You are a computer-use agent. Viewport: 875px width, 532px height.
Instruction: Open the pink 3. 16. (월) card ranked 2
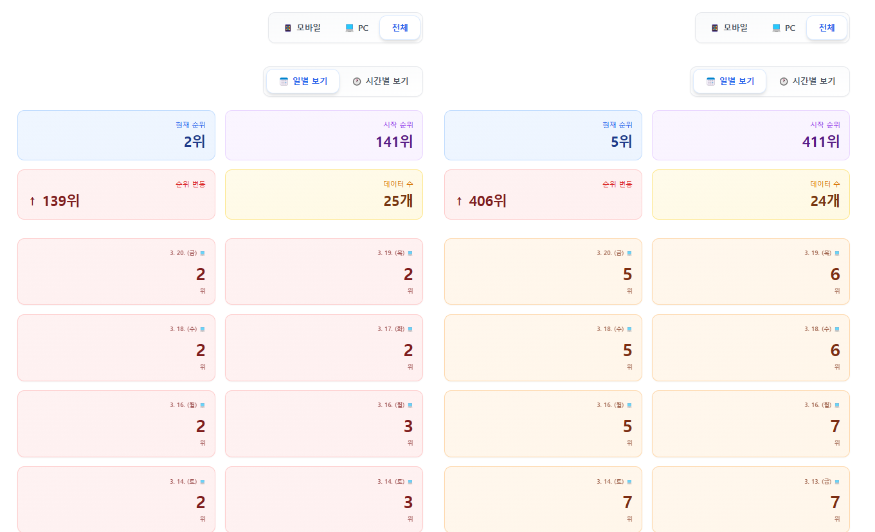point(116,424)
